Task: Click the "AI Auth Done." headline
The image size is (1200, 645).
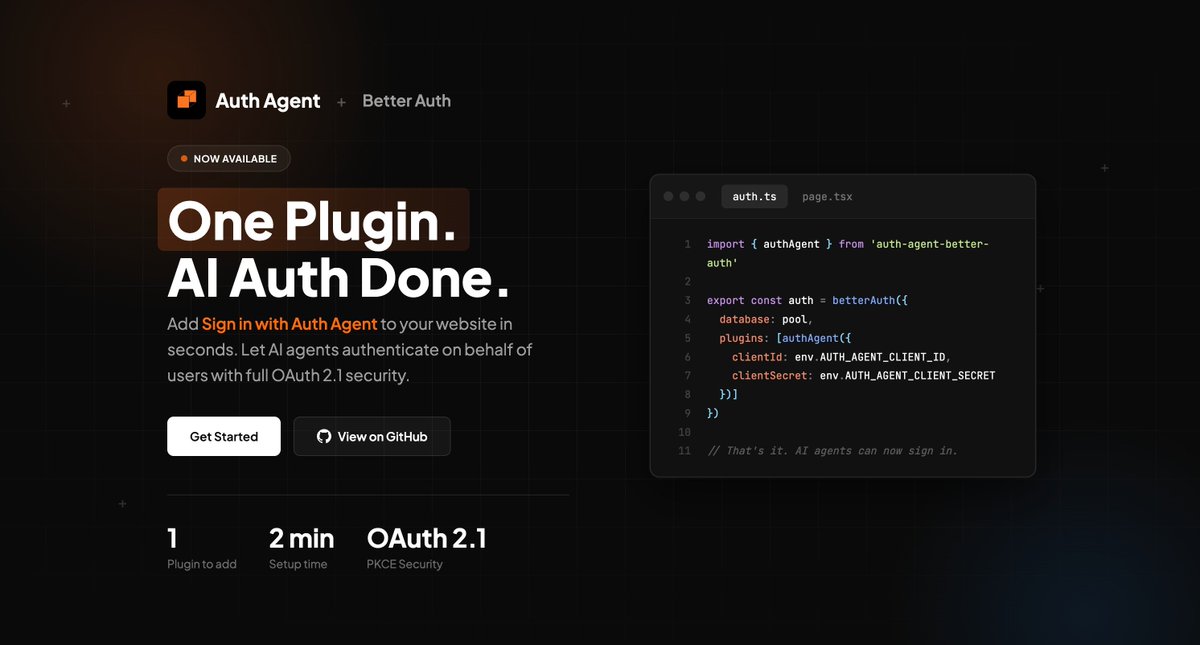Action: pyautogui.click(x=338, y=277)
